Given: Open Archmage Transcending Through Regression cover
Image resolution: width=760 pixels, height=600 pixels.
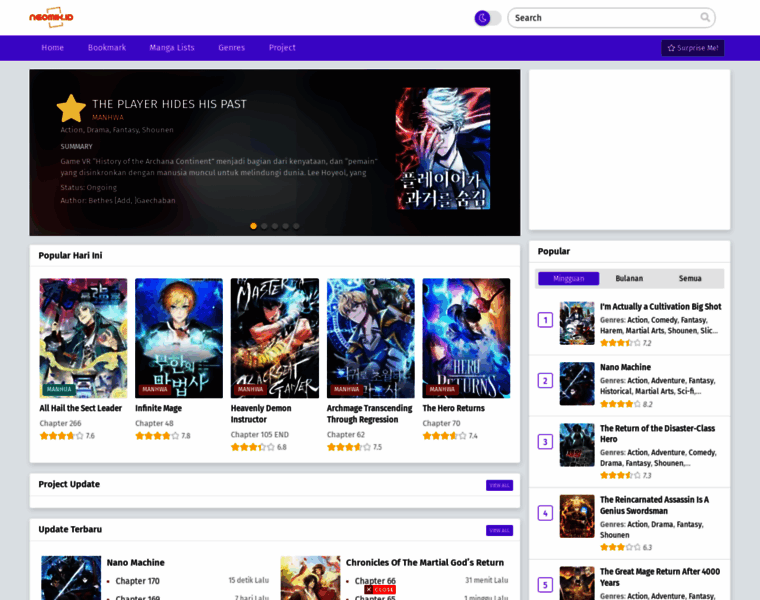Looking at the screenshot, I should 370,338.
